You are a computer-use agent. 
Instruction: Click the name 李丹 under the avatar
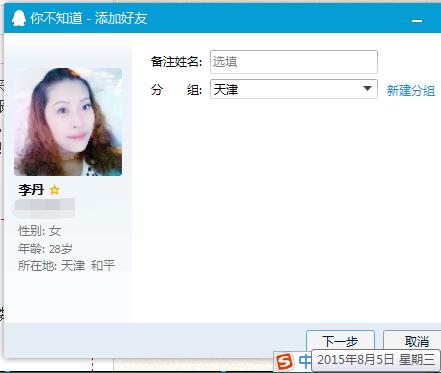tap(31, 190)
